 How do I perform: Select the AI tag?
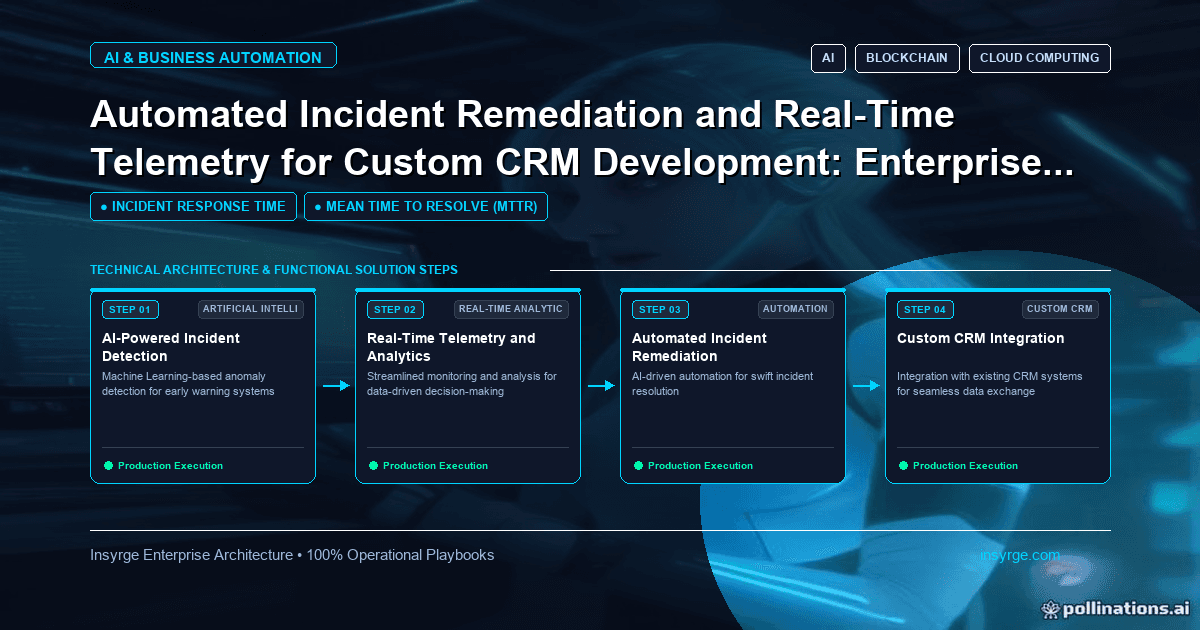[828, 58]
